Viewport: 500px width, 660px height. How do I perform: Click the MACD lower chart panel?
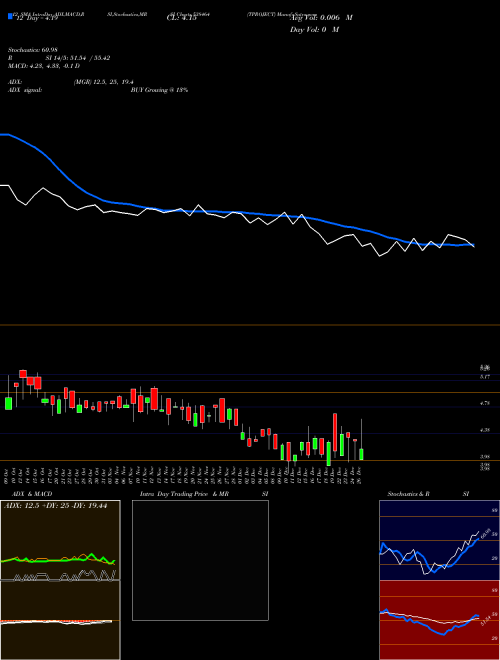click(60, 620)
